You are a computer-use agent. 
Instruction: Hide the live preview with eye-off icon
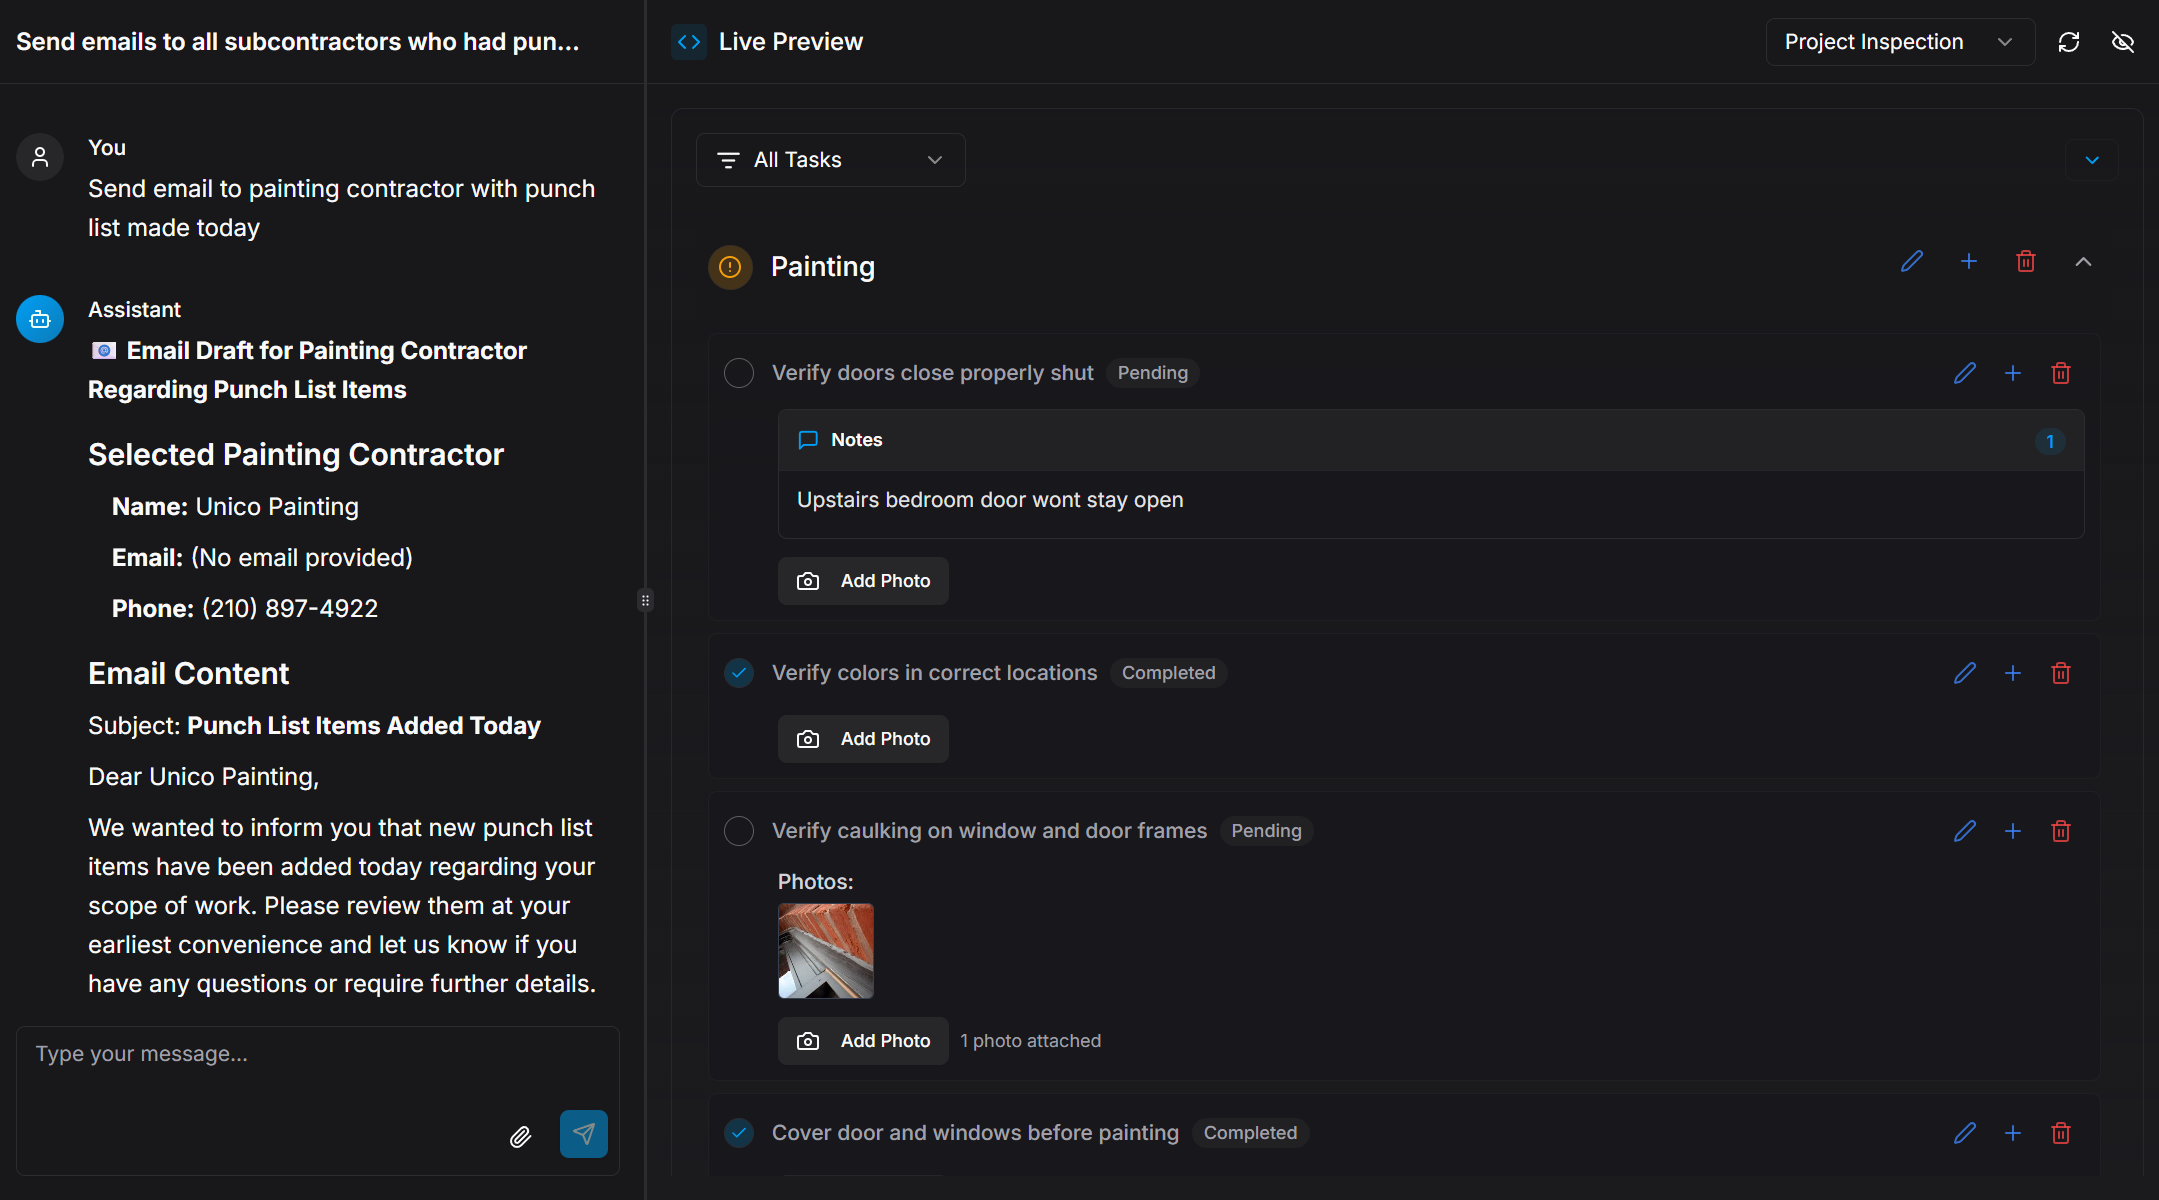[2123, 42]
